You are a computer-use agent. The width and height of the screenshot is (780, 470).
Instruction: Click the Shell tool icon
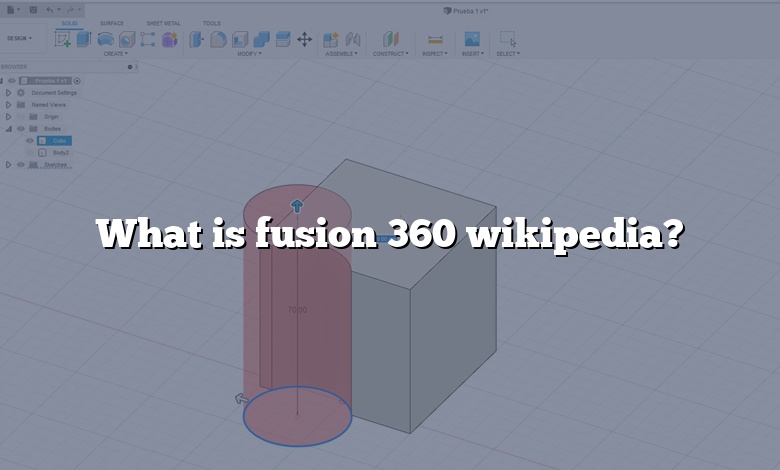(x=240, y=39)
